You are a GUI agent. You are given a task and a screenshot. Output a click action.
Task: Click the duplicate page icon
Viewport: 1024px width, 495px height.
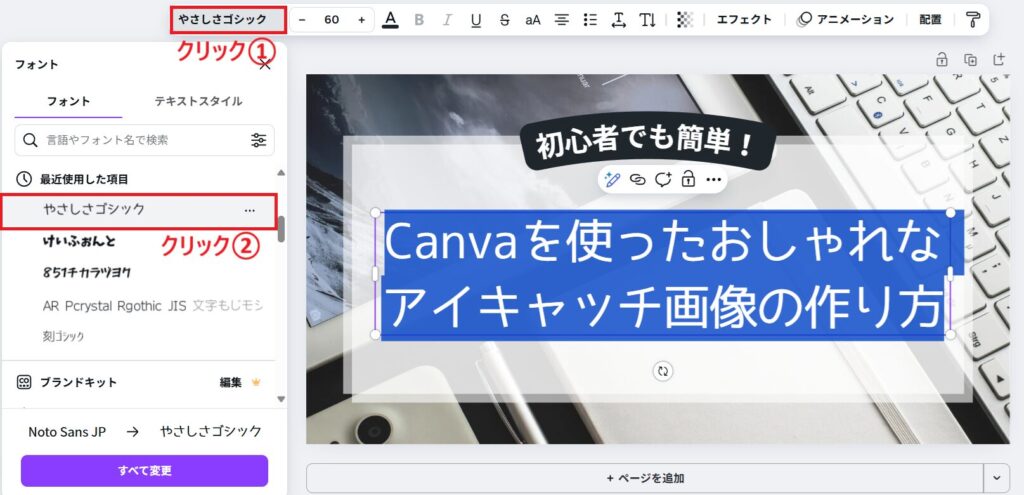click(970, 60)
